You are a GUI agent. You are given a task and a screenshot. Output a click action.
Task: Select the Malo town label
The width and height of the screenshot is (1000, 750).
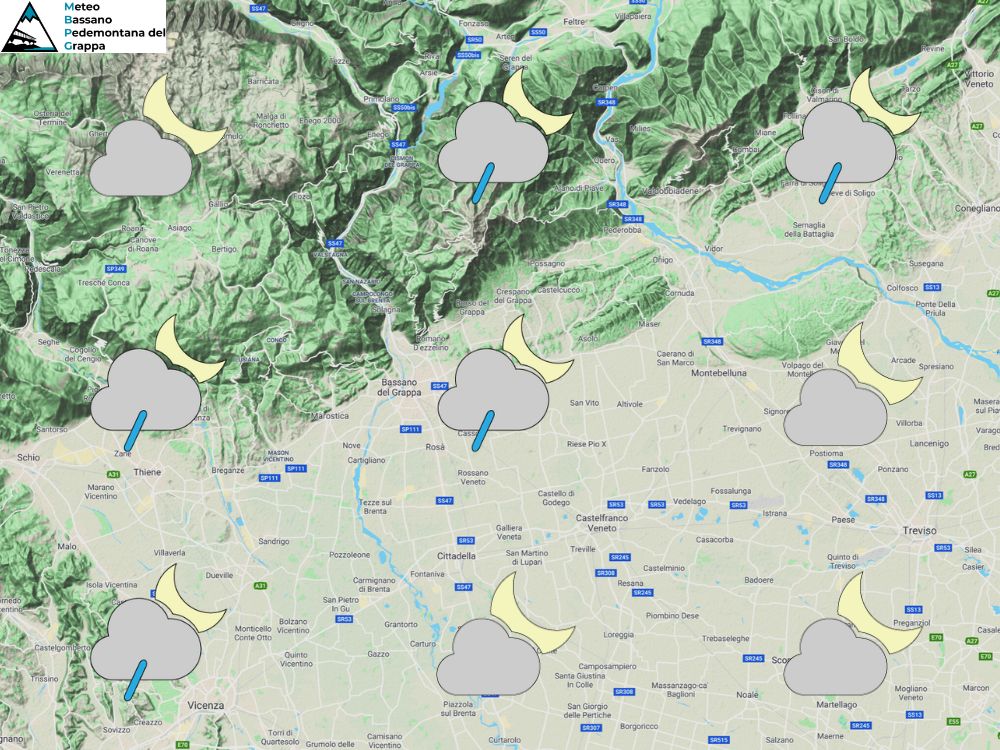coord(67,547)
